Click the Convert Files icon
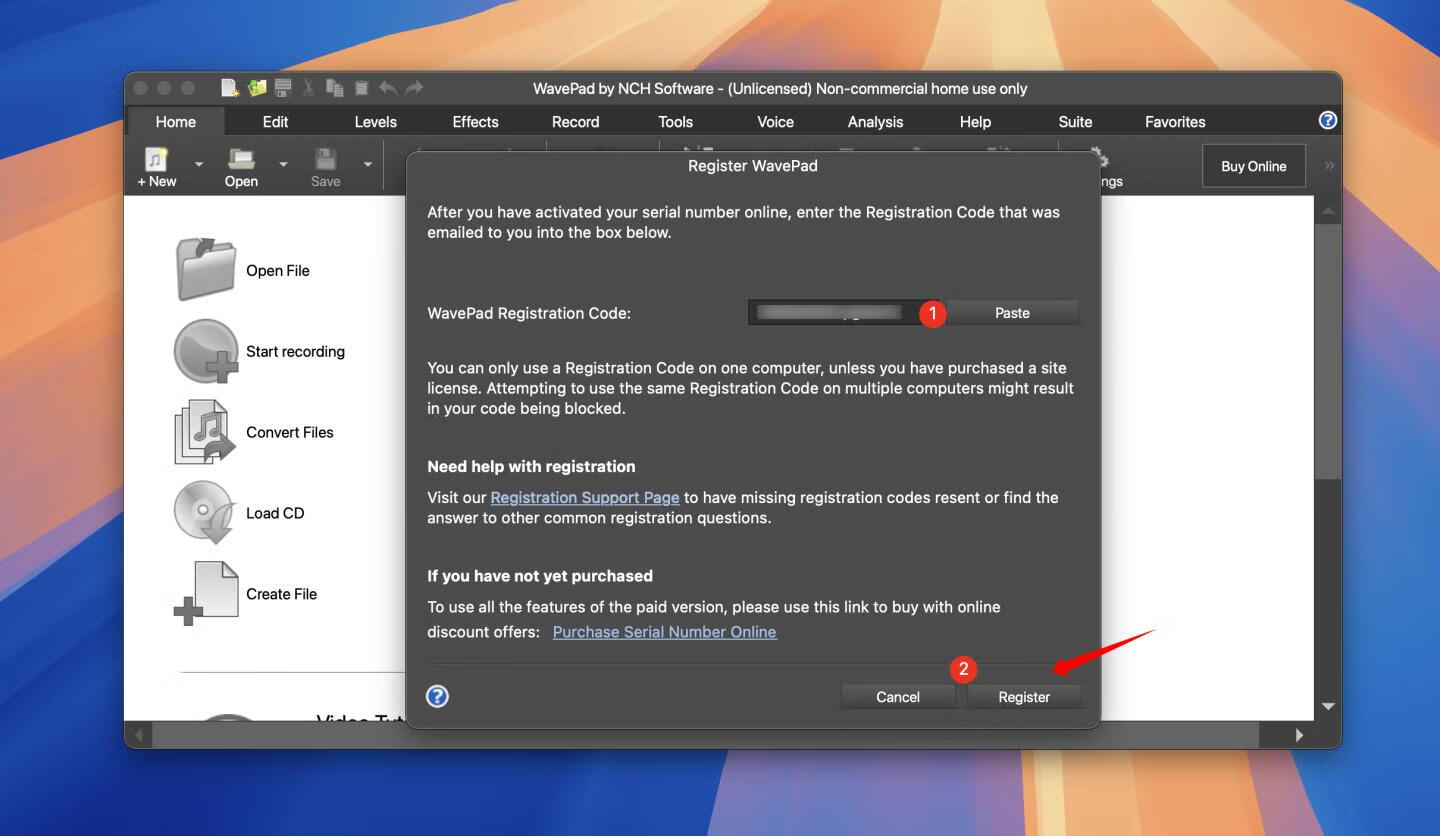 click(205, 432)
